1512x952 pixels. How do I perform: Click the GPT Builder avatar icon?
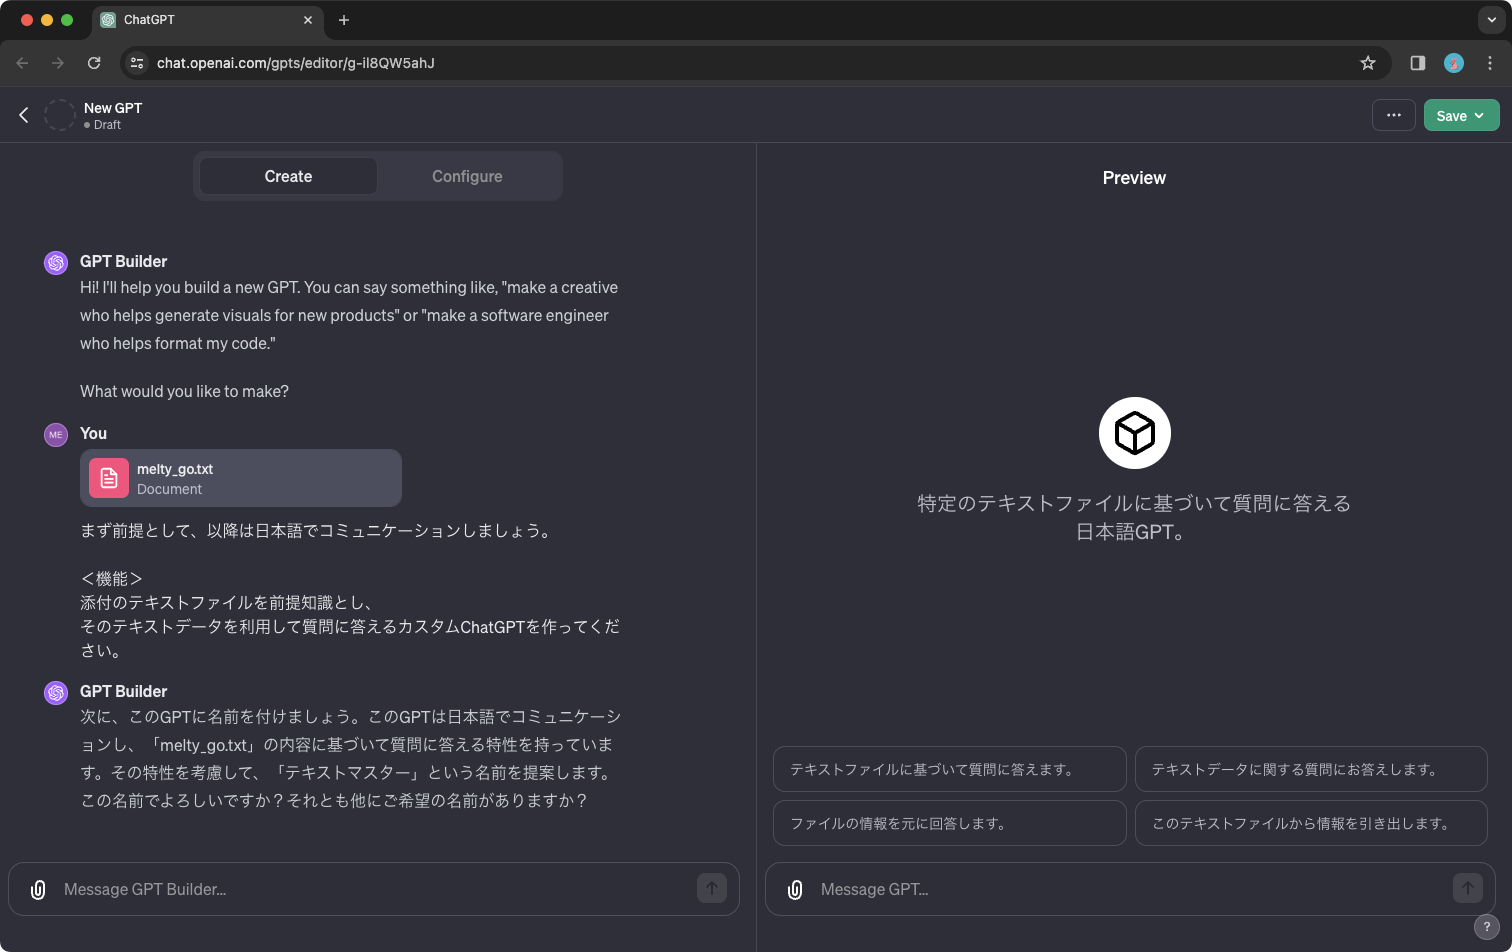coord(56,262)
